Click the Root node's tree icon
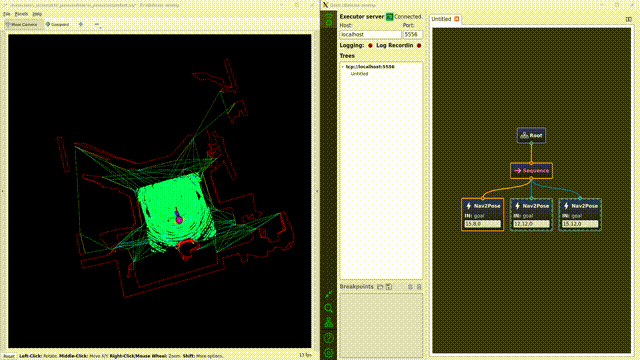 click(524, 136)
